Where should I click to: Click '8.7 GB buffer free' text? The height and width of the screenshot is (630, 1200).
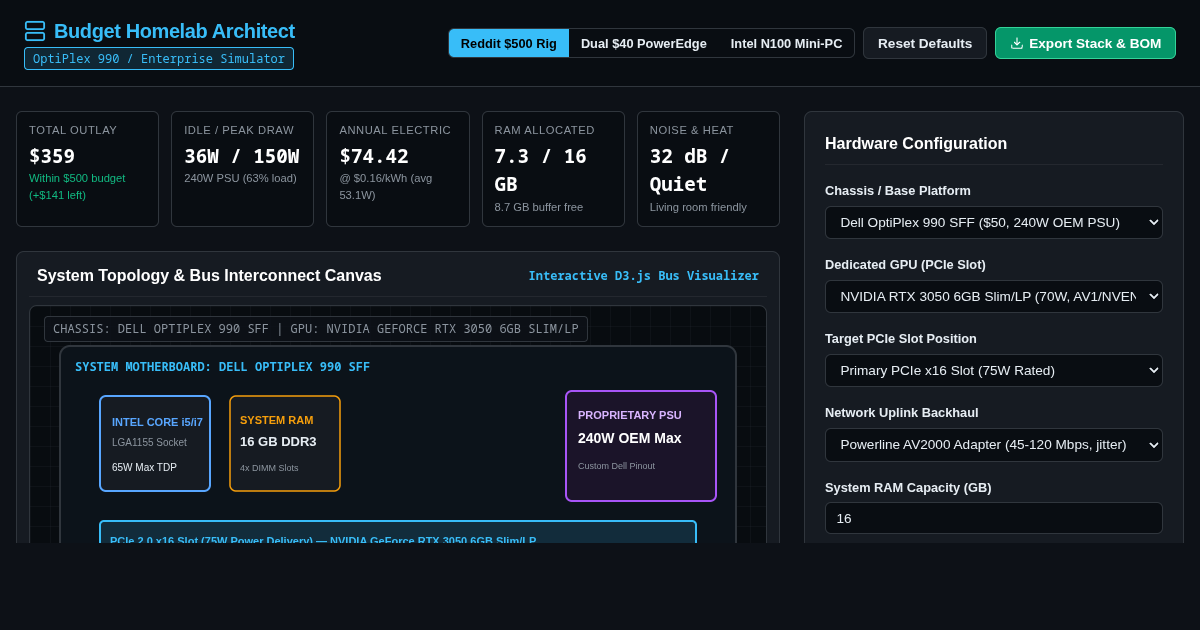pos(539,207)
